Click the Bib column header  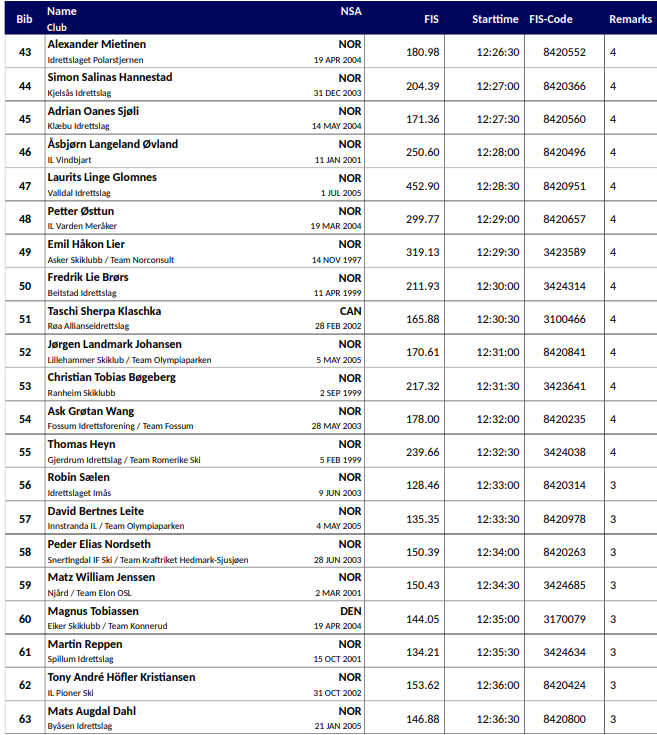pos(24,19)
